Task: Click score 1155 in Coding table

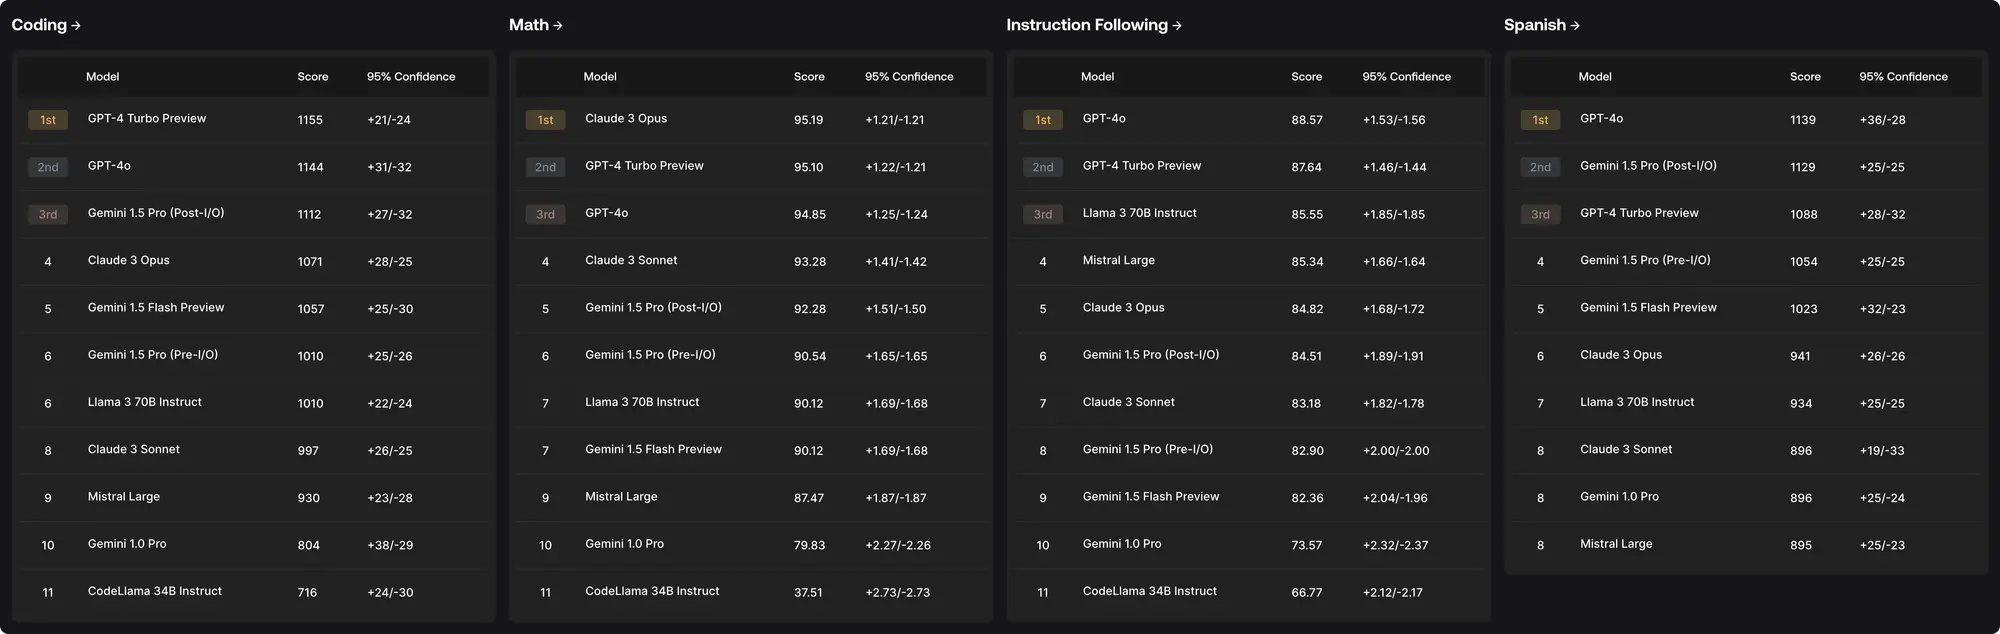Action: pyautogui.click(x=310, y=120)
